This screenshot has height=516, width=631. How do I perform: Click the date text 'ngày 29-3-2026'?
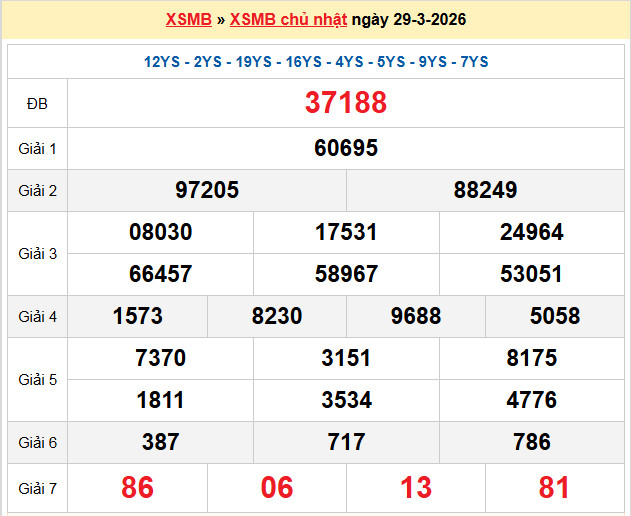pyautogui.click(x=409, y=20)
